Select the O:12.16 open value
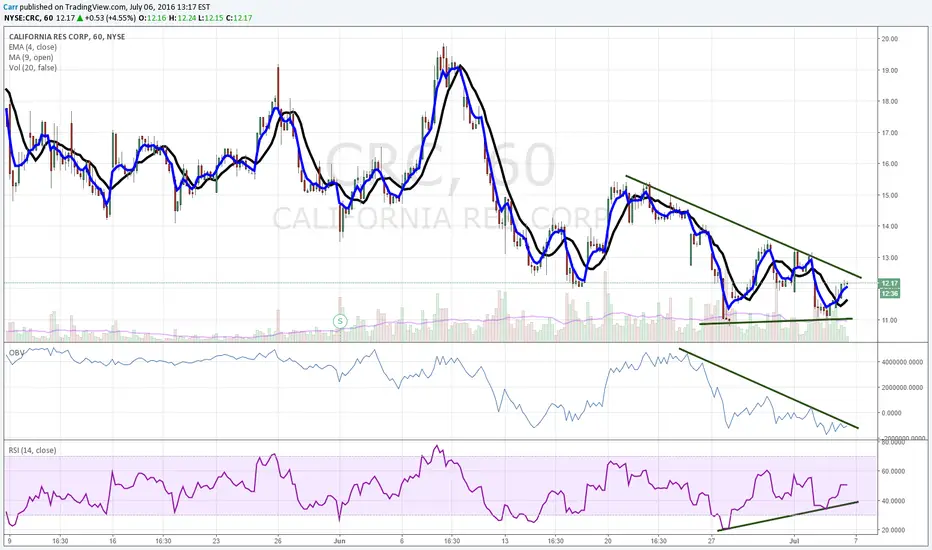The image size is (932, 550). 152,18
